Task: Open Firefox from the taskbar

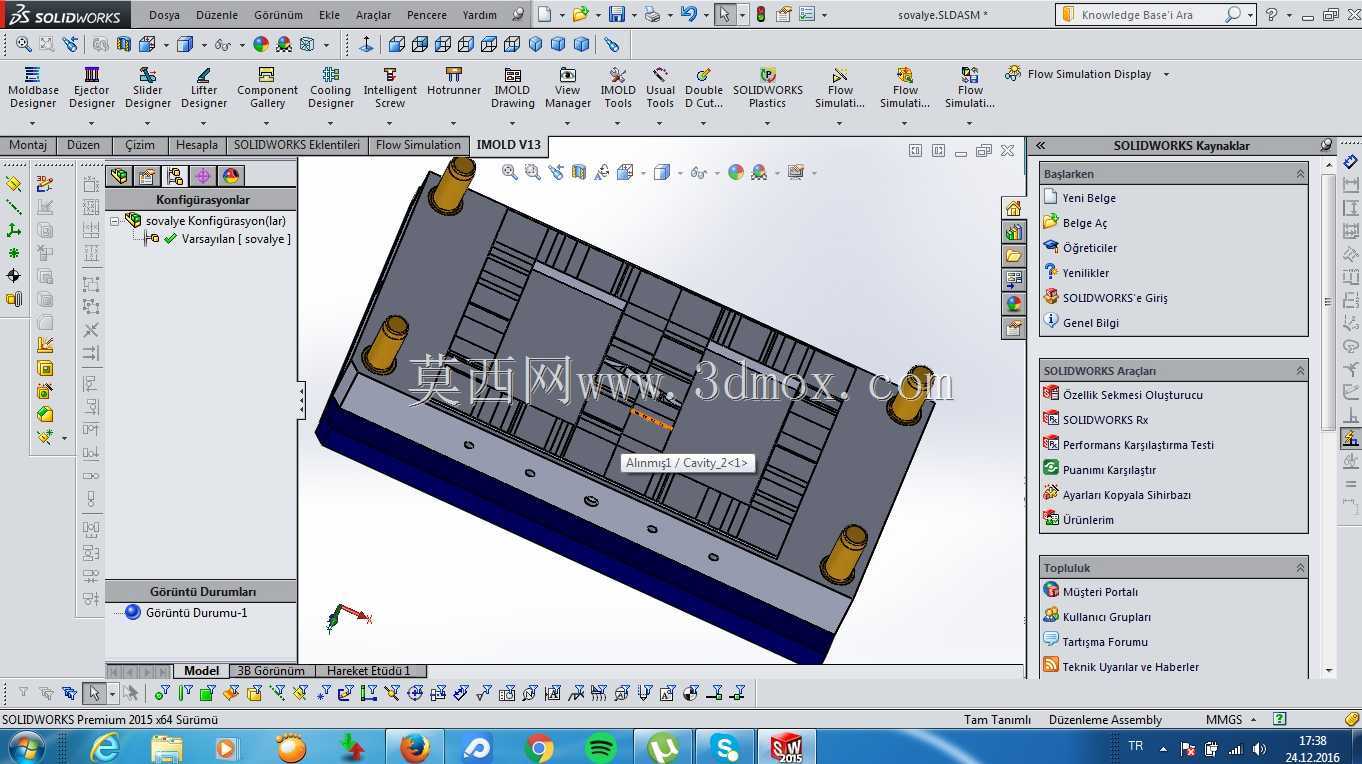Action: [414, 747]
